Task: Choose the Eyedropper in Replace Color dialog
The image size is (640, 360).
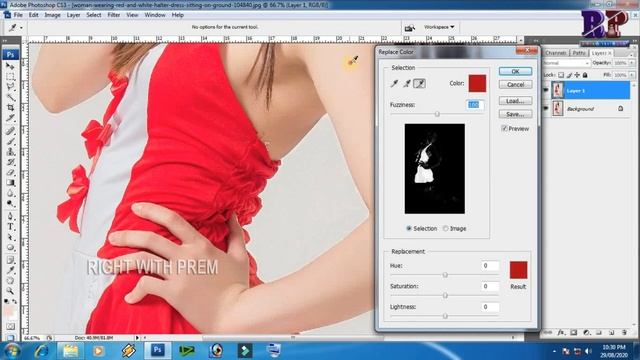Action: [394, 83]
